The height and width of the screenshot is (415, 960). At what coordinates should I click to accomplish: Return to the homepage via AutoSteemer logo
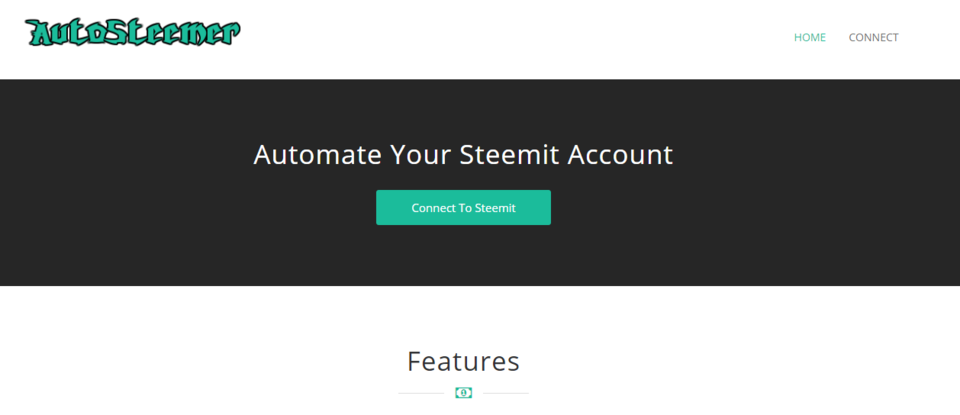(133, 32)
